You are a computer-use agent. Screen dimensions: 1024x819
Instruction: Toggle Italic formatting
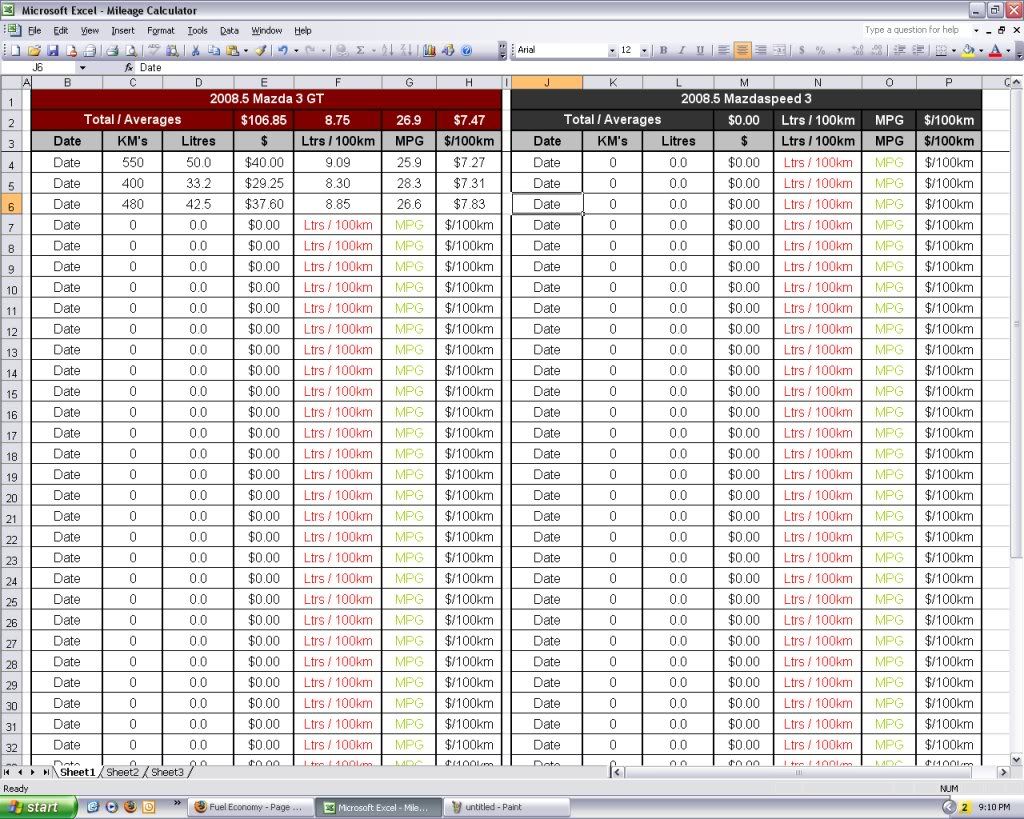(681, 50)
